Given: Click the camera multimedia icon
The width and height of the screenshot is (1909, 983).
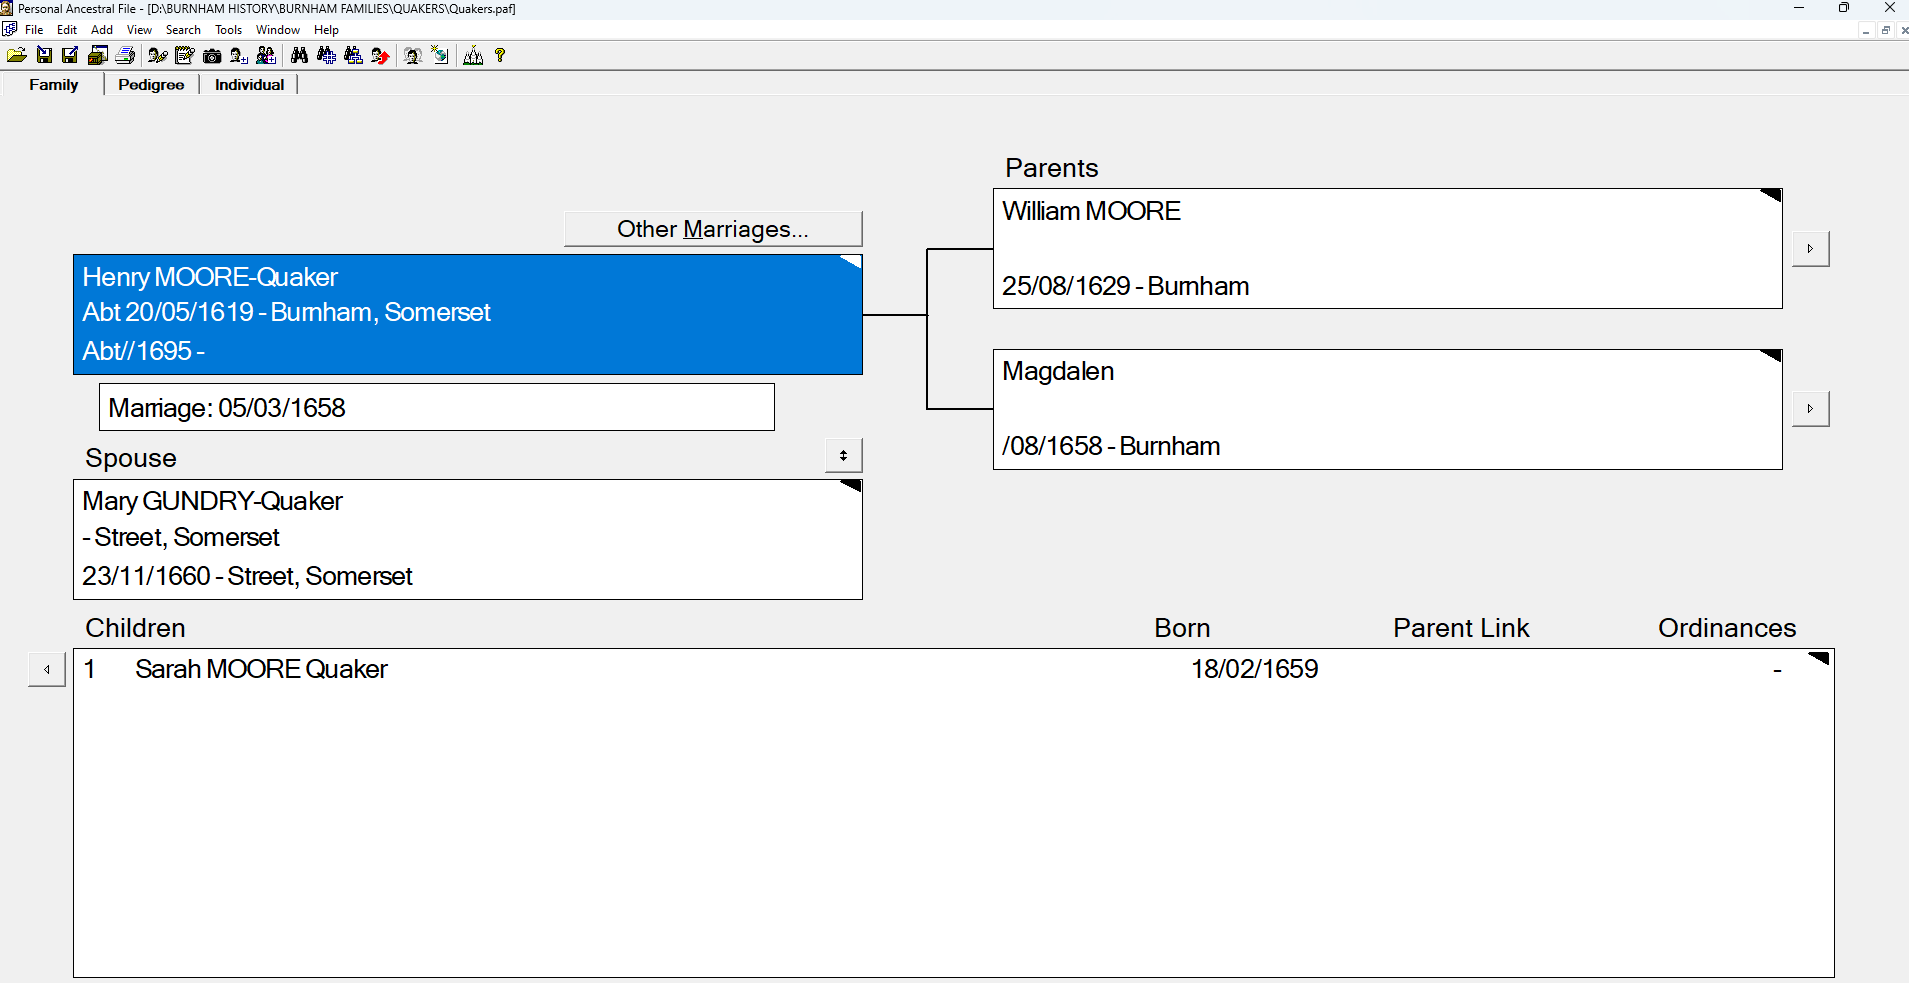Looking at the screenshot, I should [212, 56].
